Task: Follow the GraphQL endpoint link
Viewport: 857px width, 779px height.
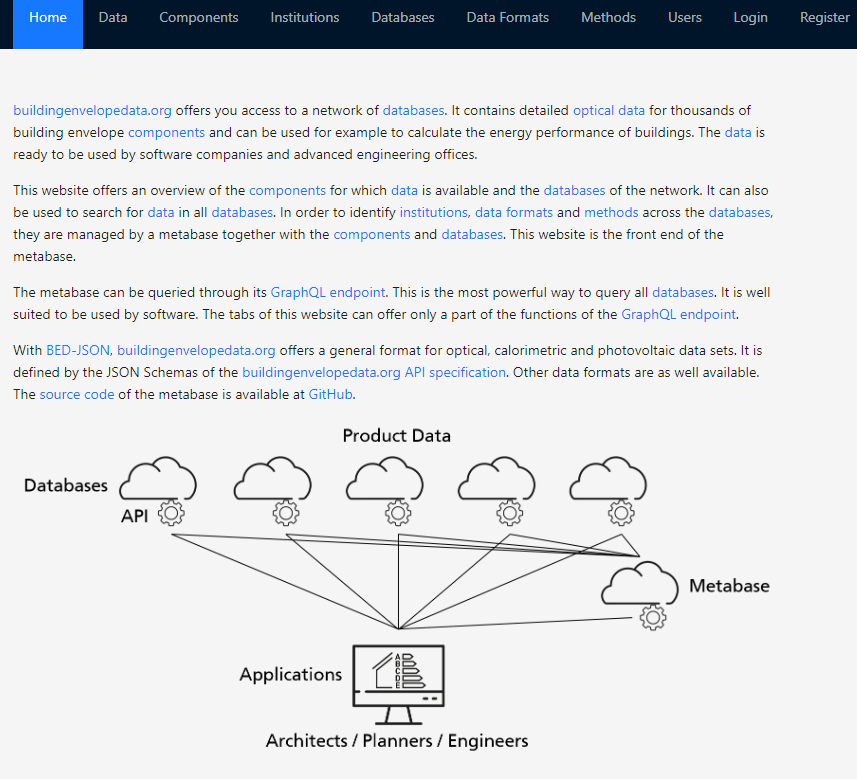Action: (327, 292)
